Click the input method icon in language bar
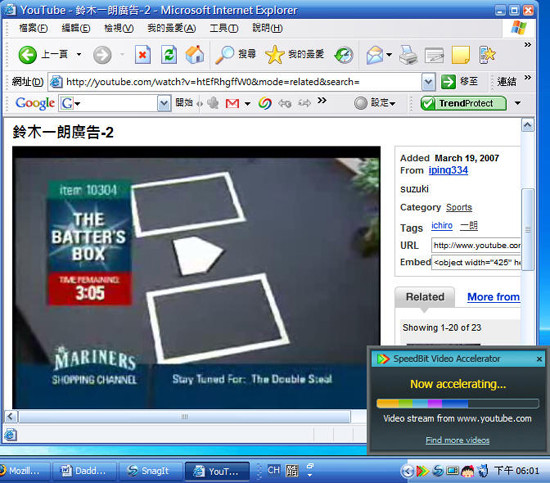 (x=292, y=470)
